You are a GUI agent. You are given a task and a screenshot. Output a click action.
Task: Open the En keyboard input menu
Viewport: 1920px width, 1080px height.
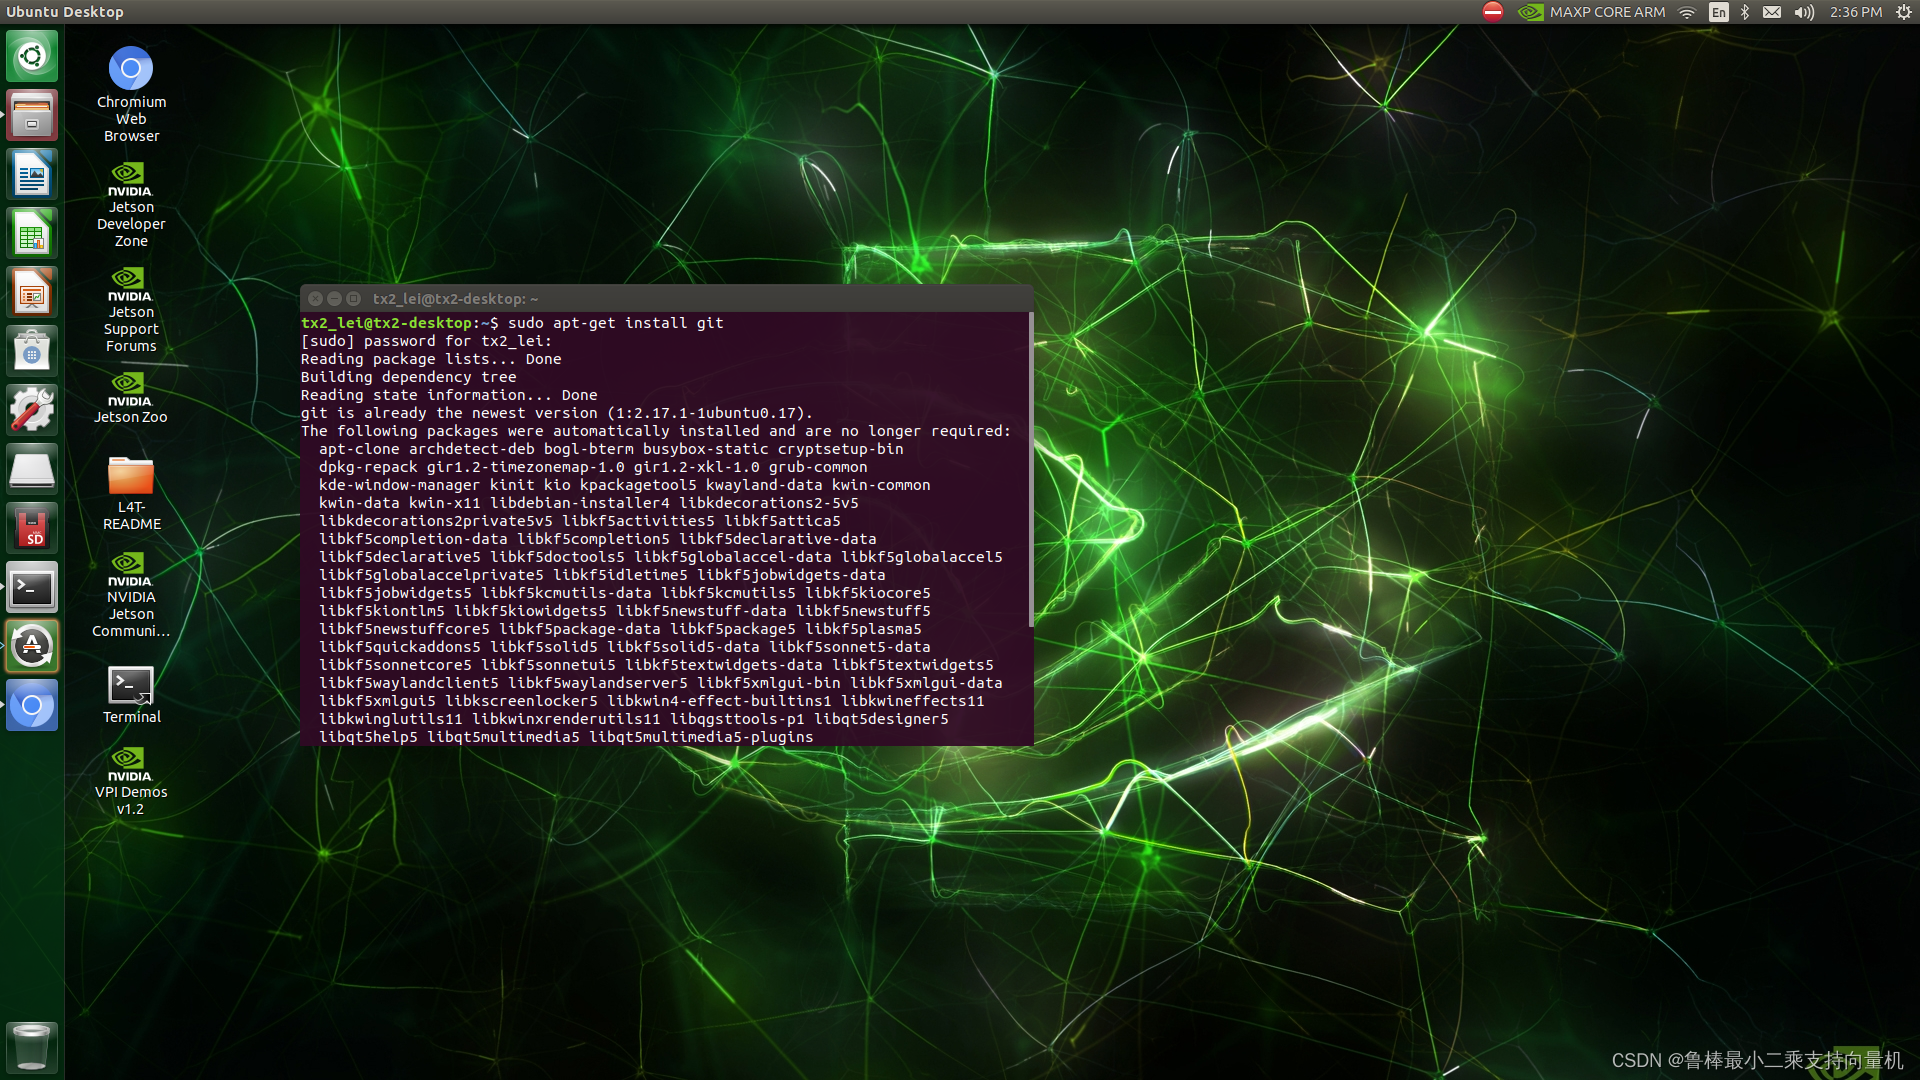click(x=1718, y=12)
